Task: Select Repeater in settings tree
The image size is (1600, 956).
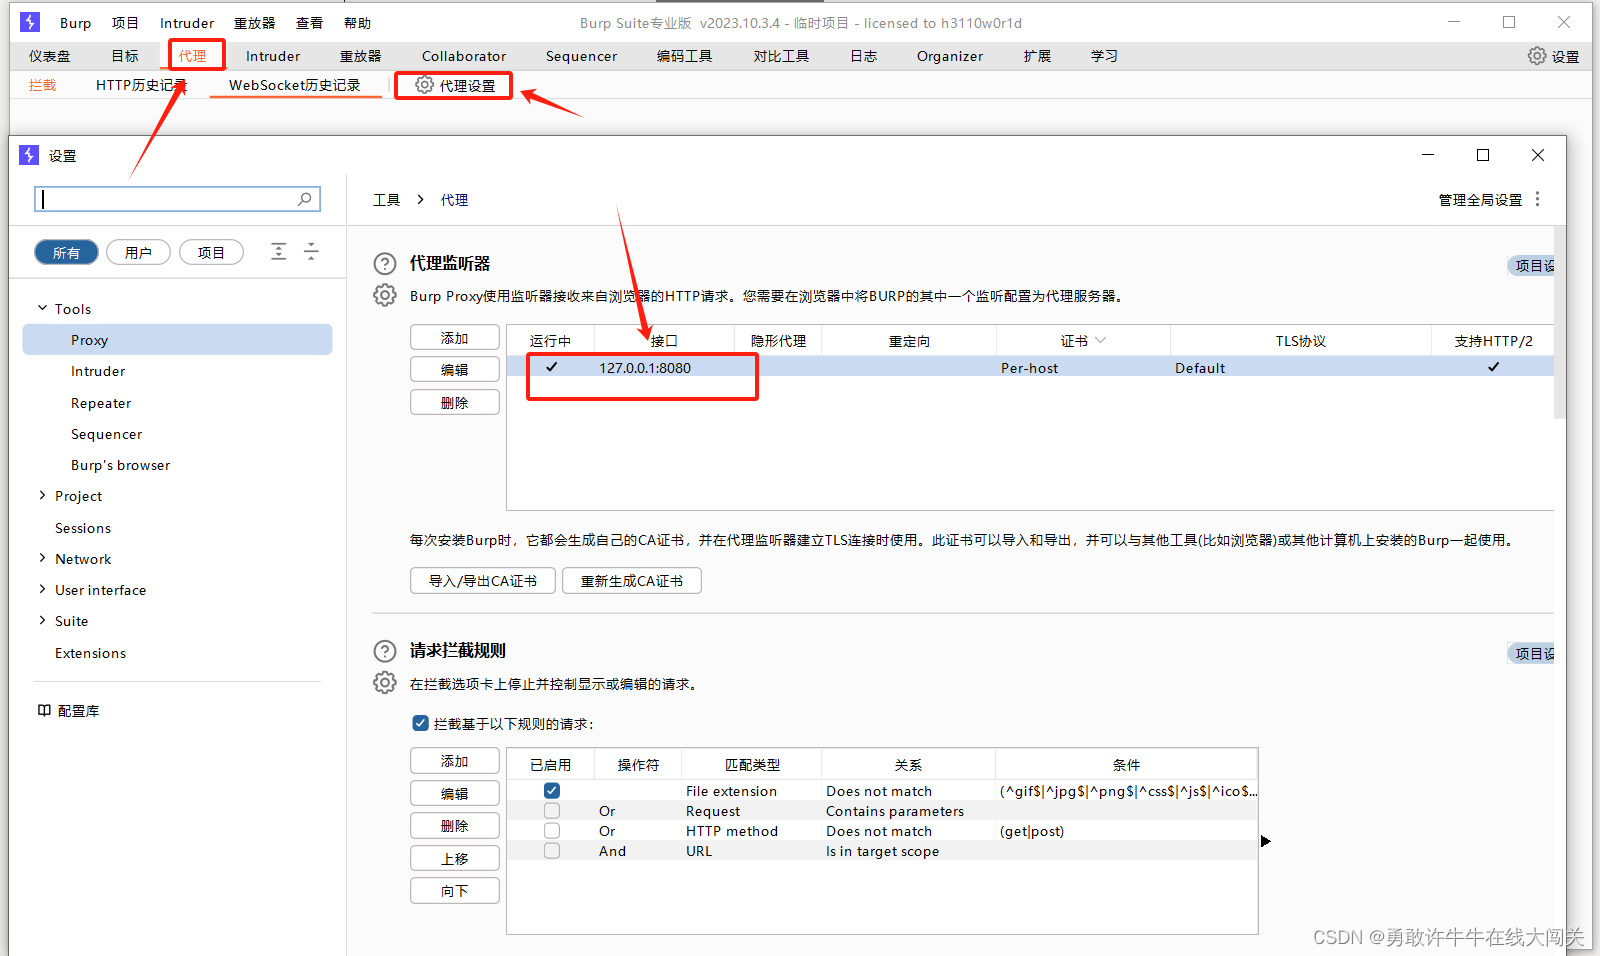Action: pyautogui.click(x=101, y=403)
